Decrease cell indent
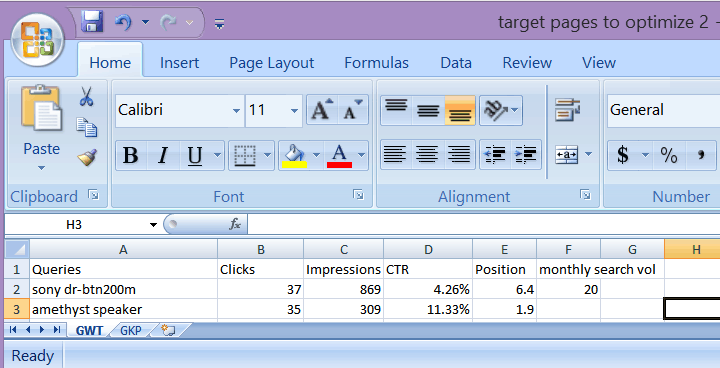This screenshot has width=720, height=368. pyautogui.click(x=495, y=155)
